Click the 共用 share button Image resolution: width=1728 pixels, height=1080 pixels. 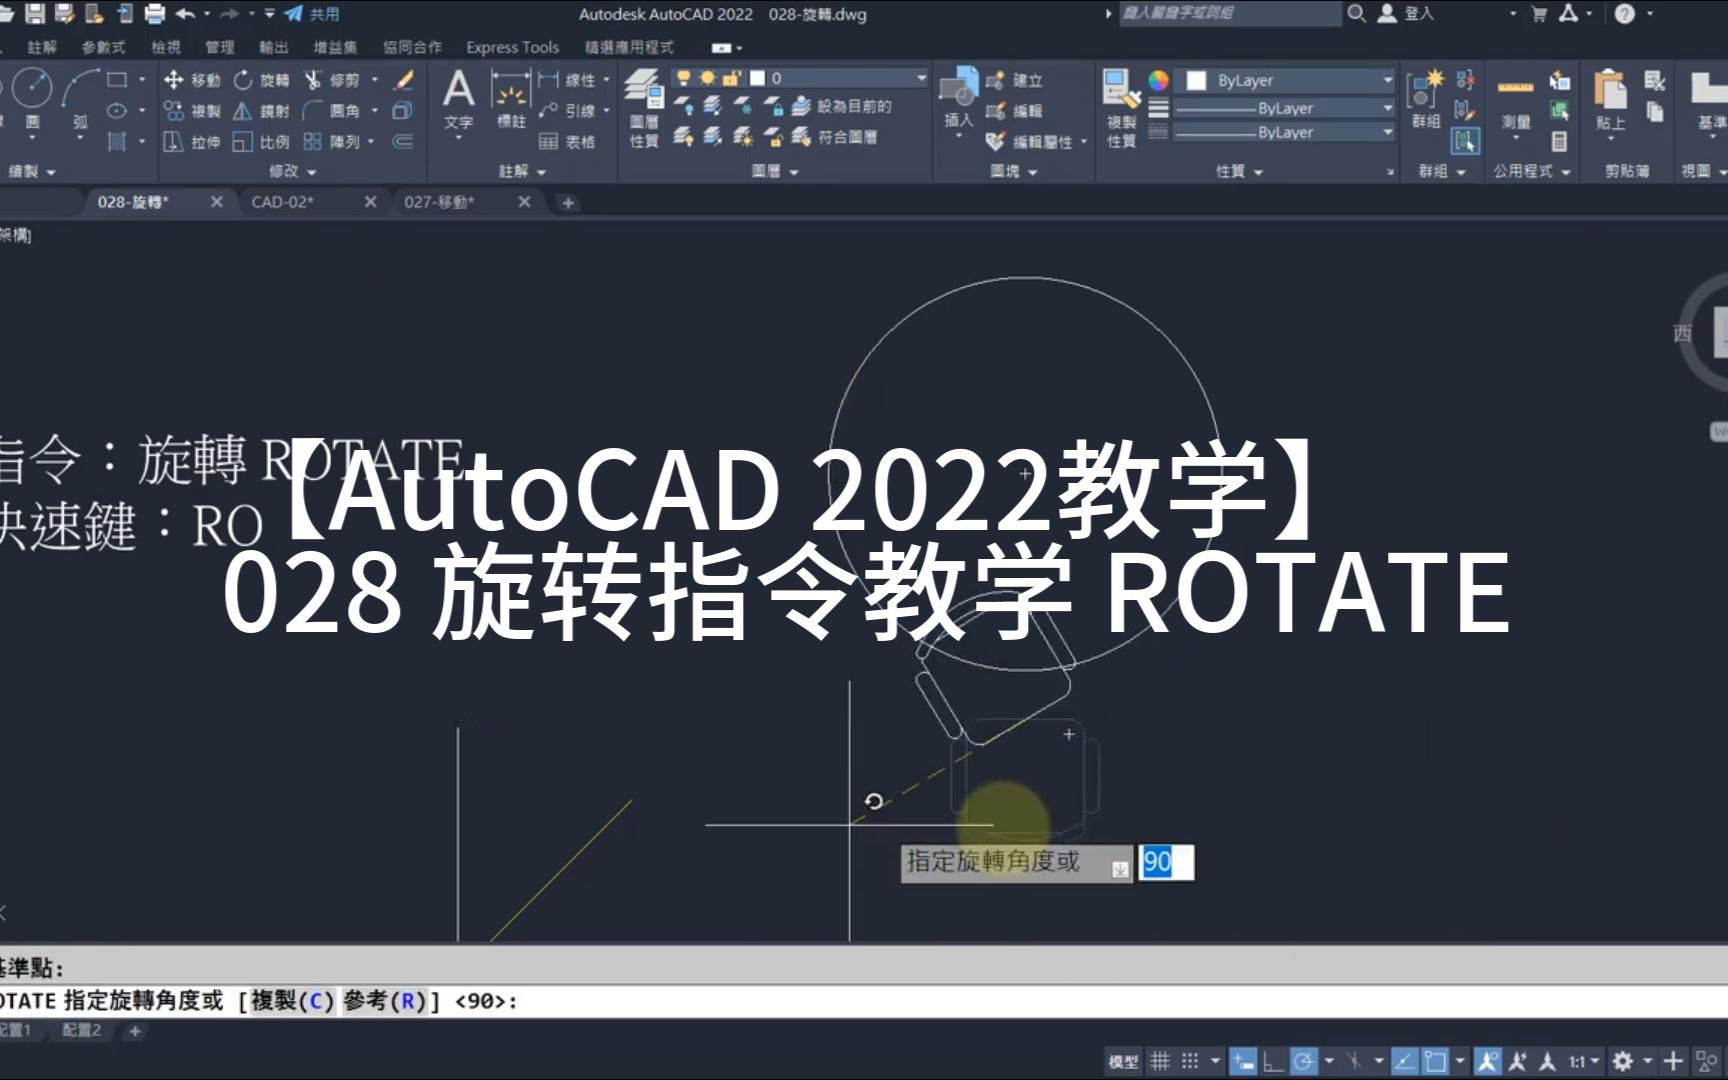[x=316, y=14]
